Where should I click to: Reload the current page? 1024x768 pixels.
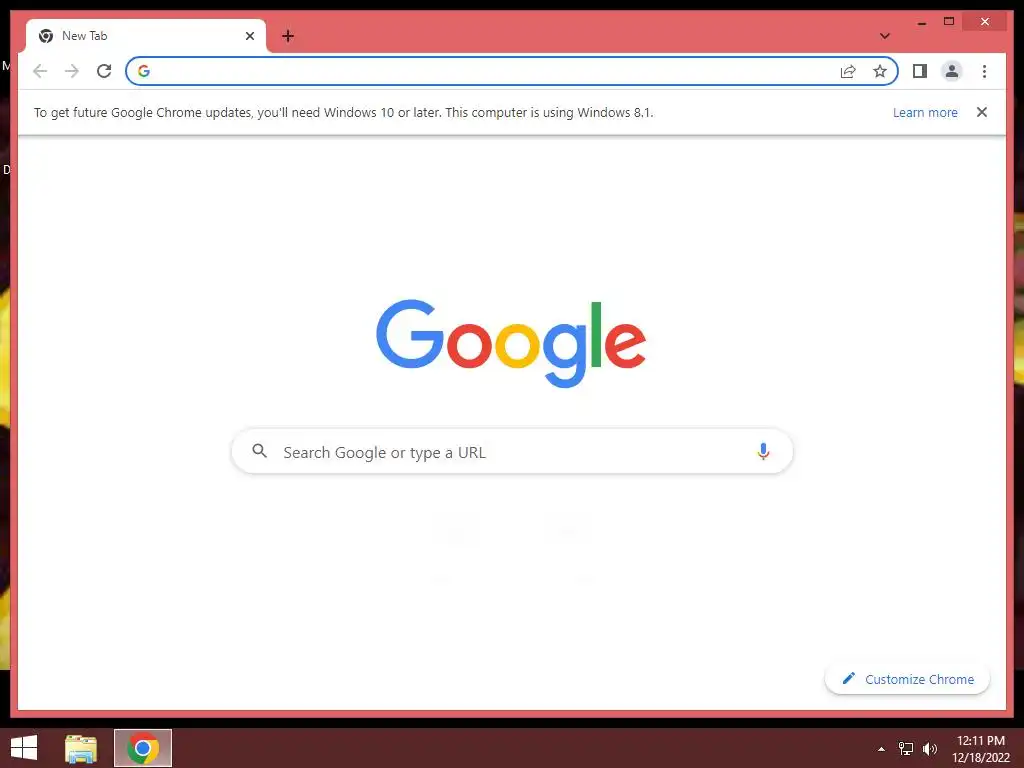click(x=104, y=71)
